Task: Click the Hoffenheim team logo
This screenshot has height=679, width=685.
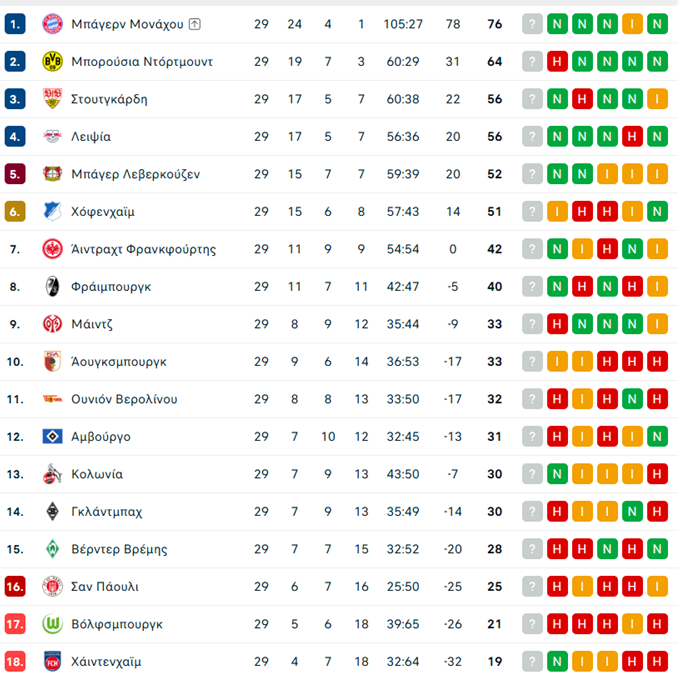Action: tap(52, 212)
